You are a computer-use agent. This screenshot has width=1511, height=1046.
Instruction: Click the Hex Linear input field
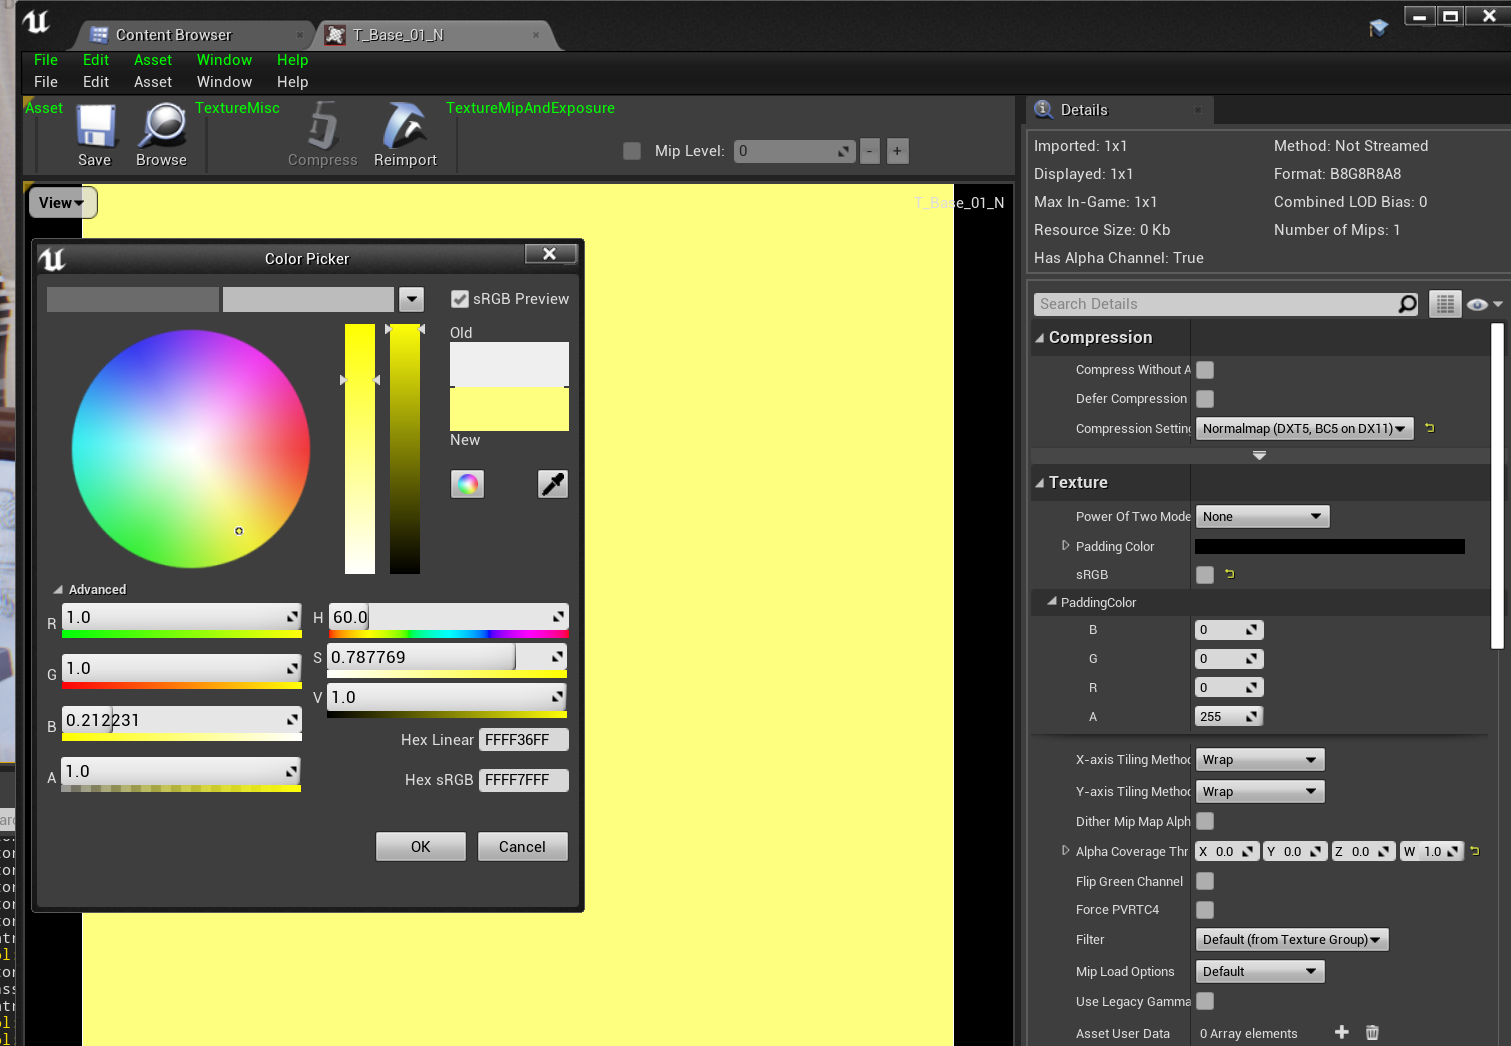[524, 740]
